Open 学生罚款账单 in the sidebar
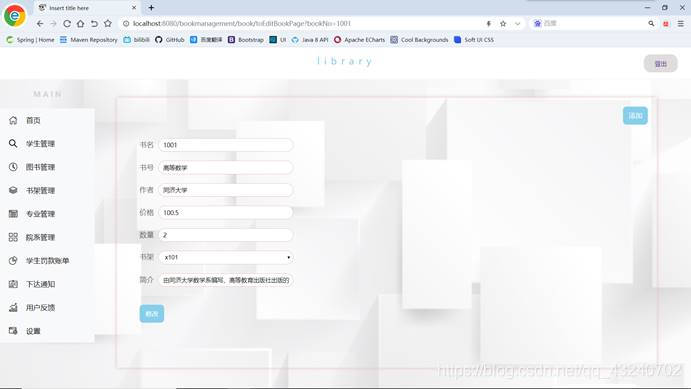The image size is (691, 389). click(47, 260)
